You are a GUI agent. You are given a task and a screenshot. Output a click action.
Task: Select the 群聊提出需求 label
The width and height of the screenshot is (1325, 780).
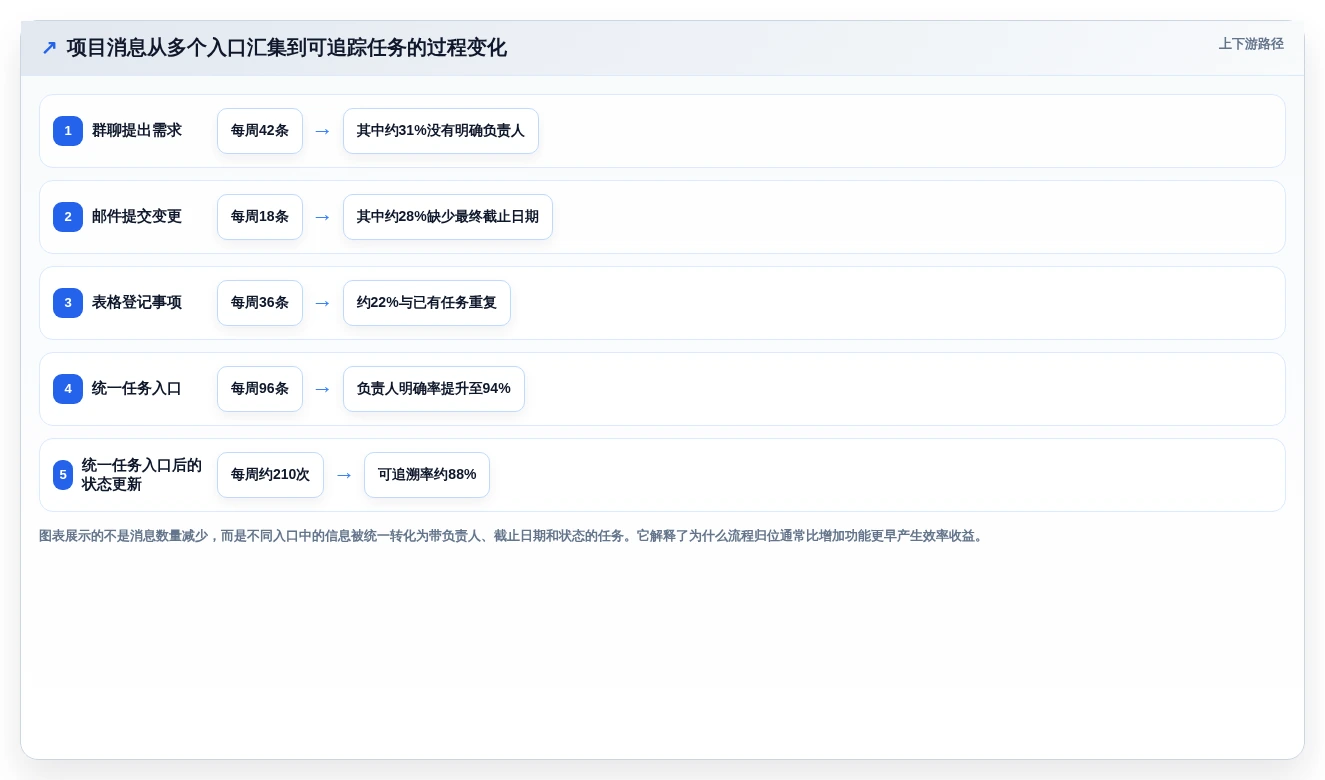[x=137, y=131]
